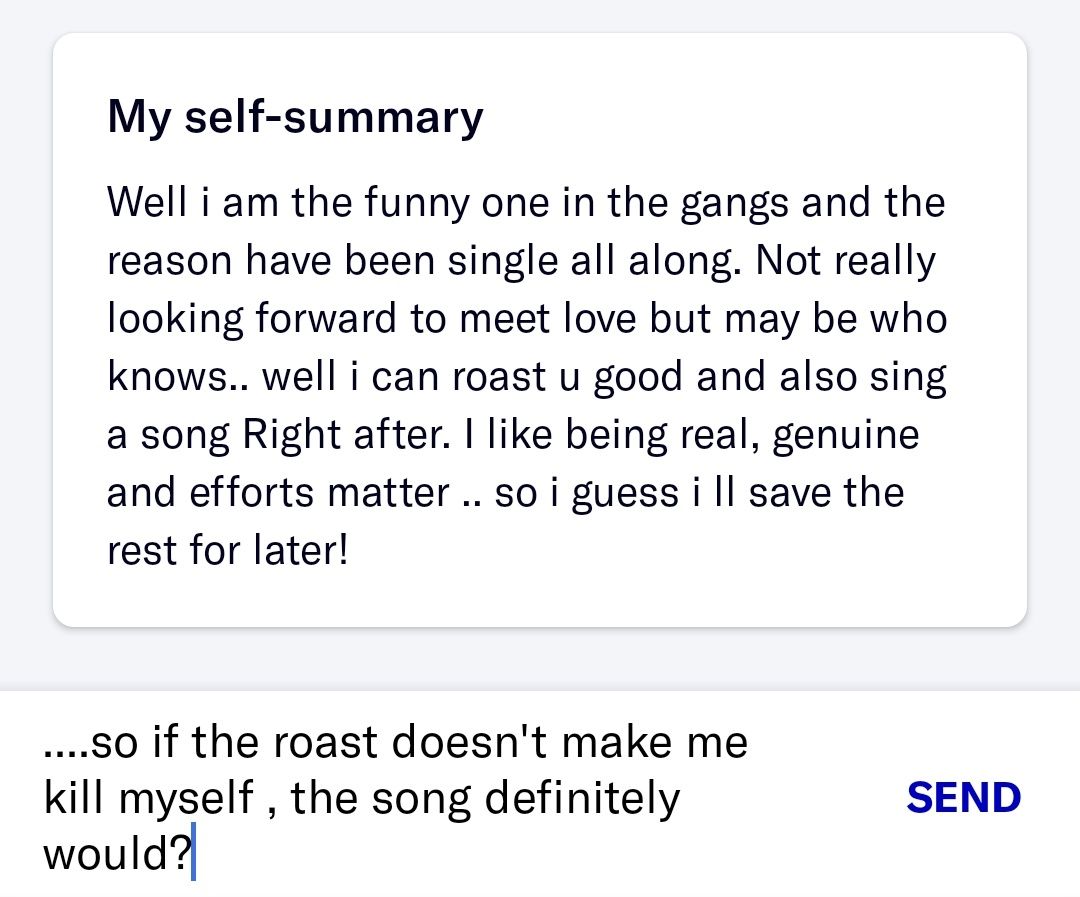Click "and efforts matter" in the summary
This screenshot has width=1080, height=897.
pos(277,493)
